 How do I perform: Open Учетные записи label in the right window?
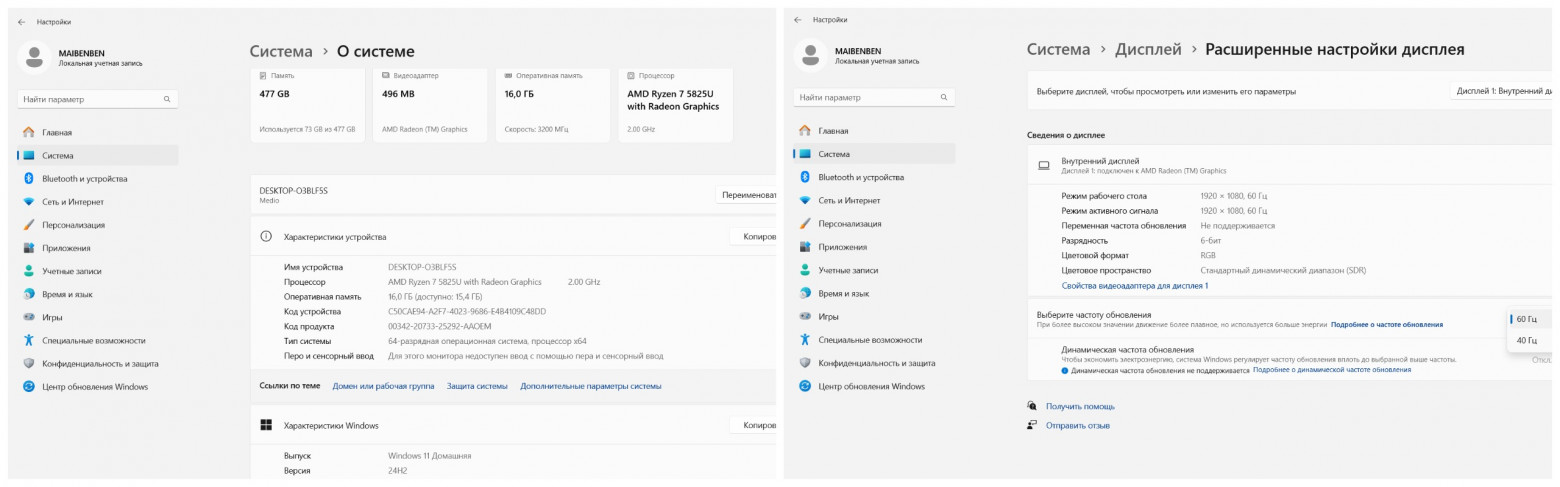pyautogui.click(x=848, y=270)
